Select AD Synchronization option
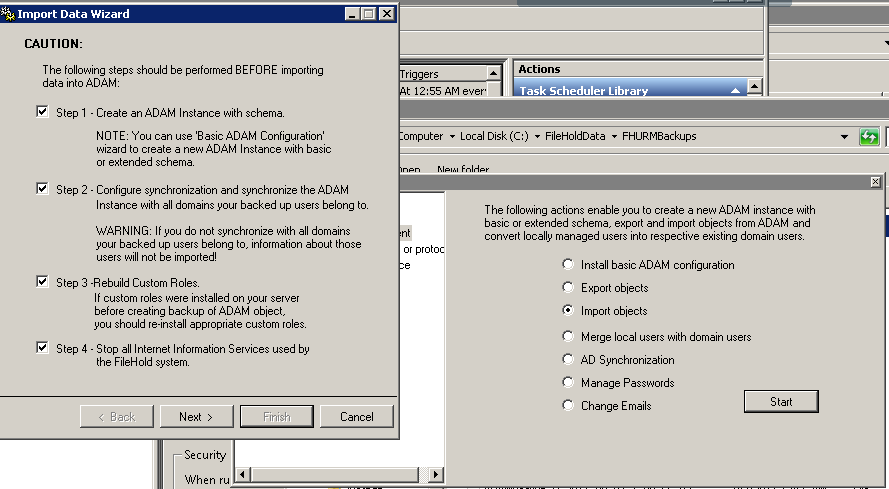 click(568, 359)
